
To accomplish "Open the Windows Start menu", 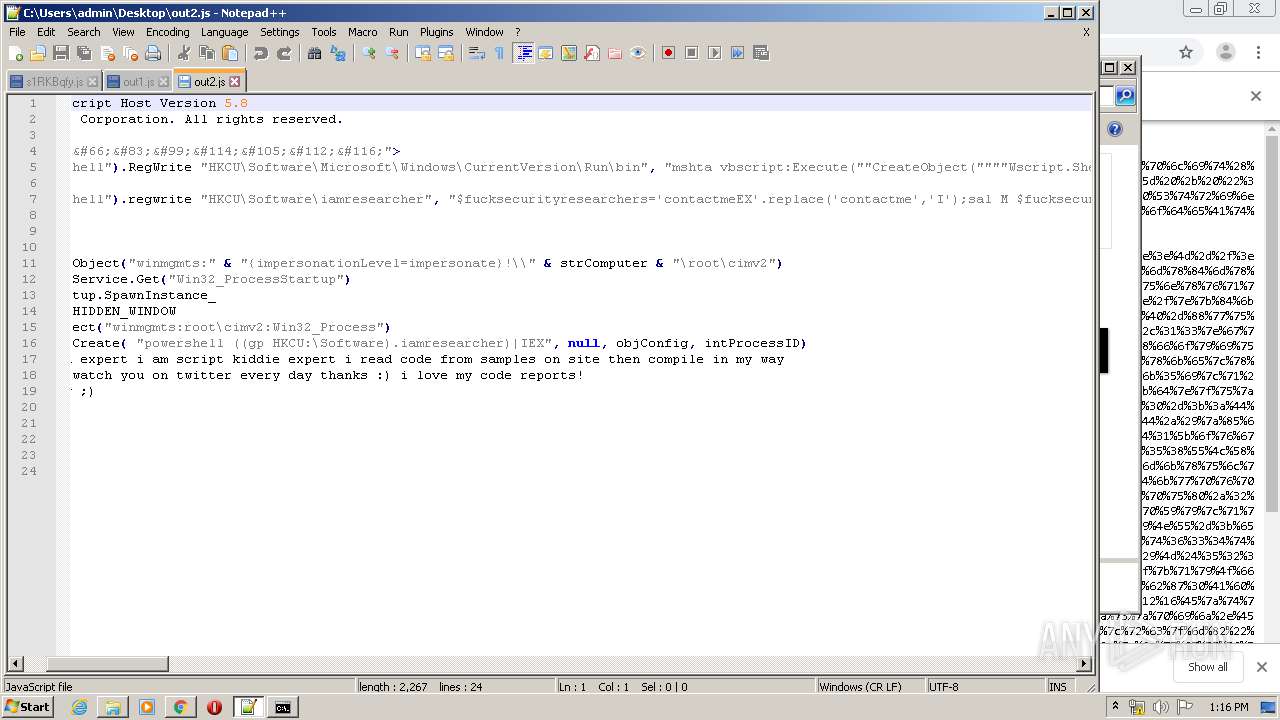I will 28,707.
